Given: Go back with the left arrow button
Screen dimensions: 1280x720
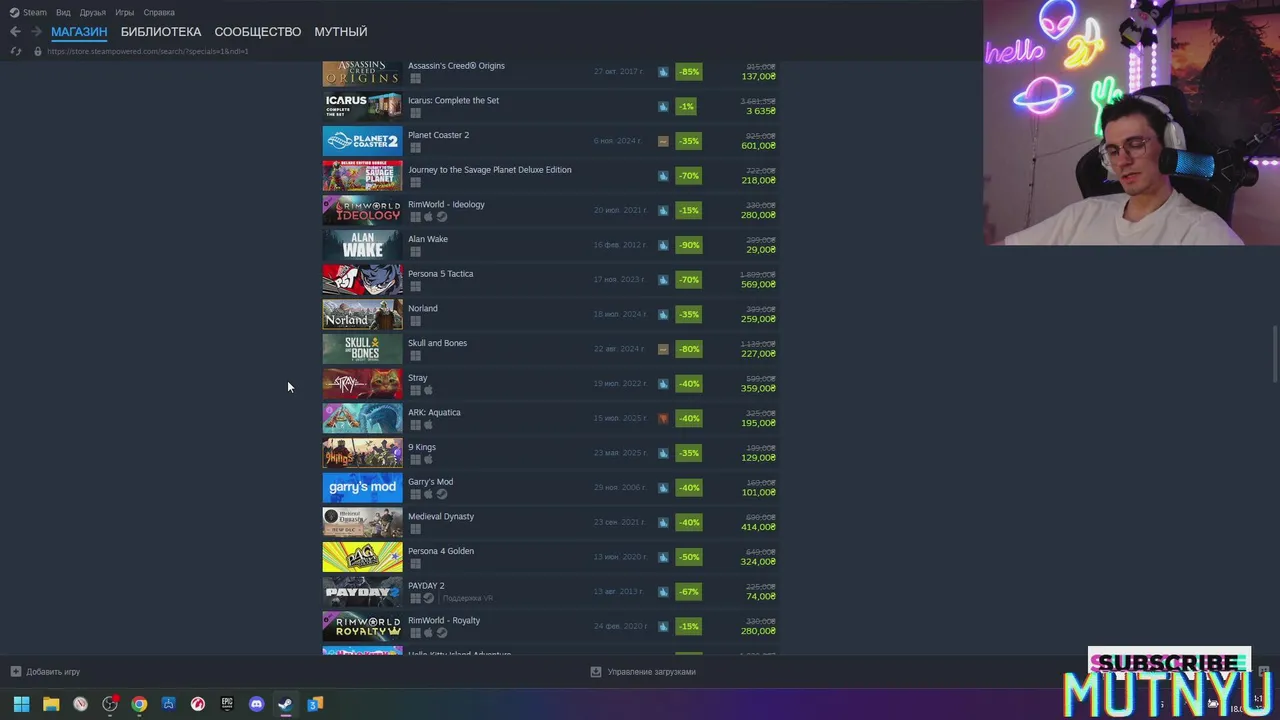Looking at the screenshot, I should coord(15,32).
